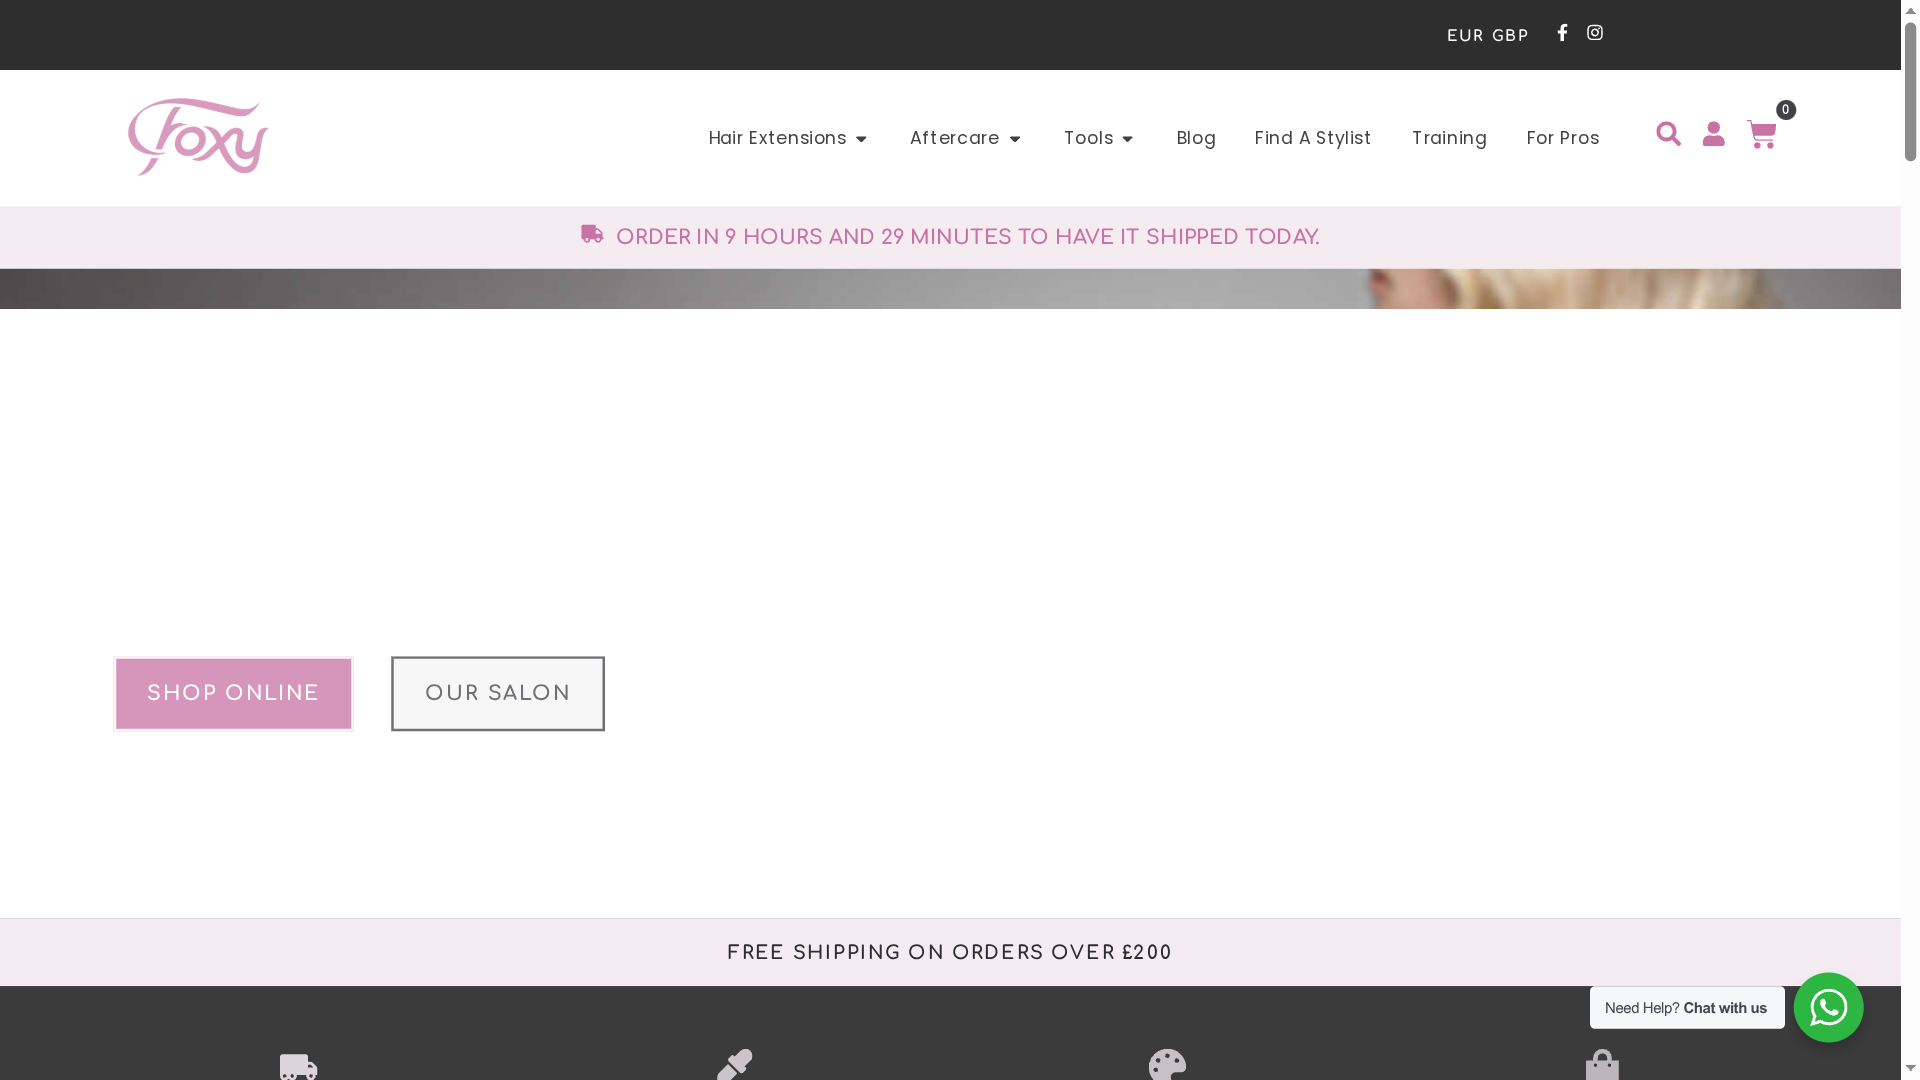
Task: Click the Foxy logo
Action: (x=197, y=136)
